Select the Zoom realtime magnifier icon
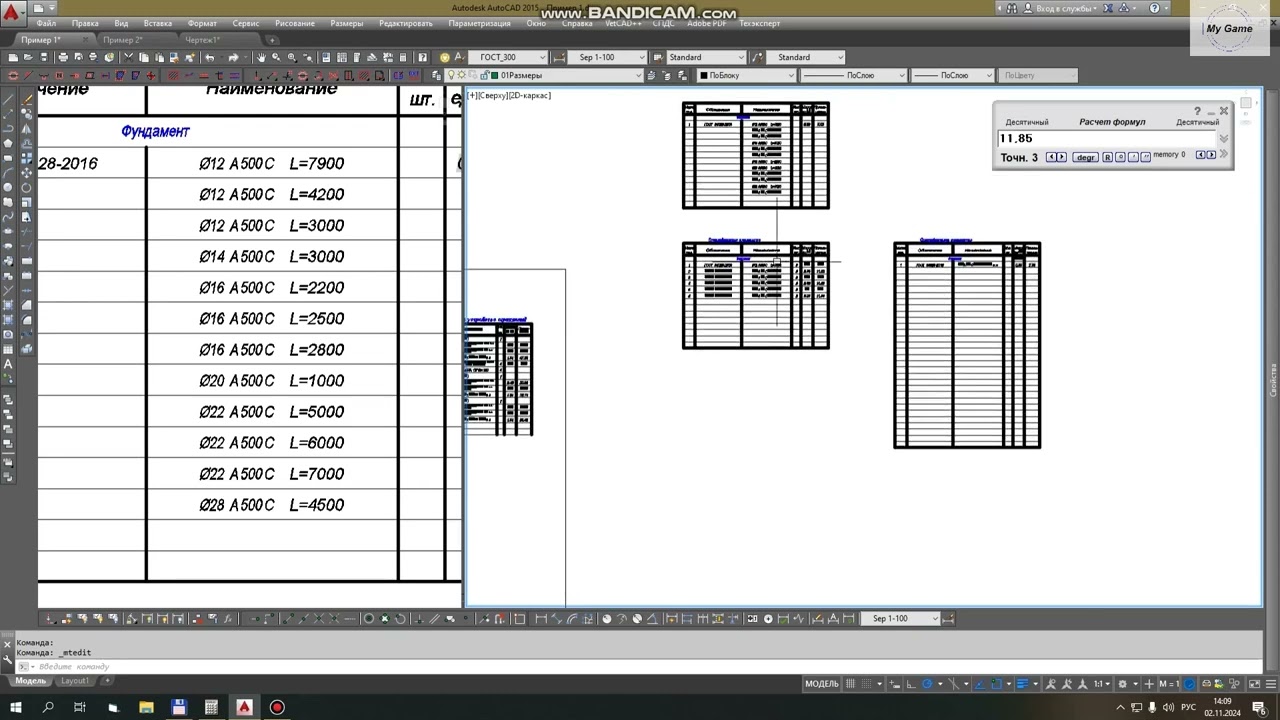 coord(276,57)
